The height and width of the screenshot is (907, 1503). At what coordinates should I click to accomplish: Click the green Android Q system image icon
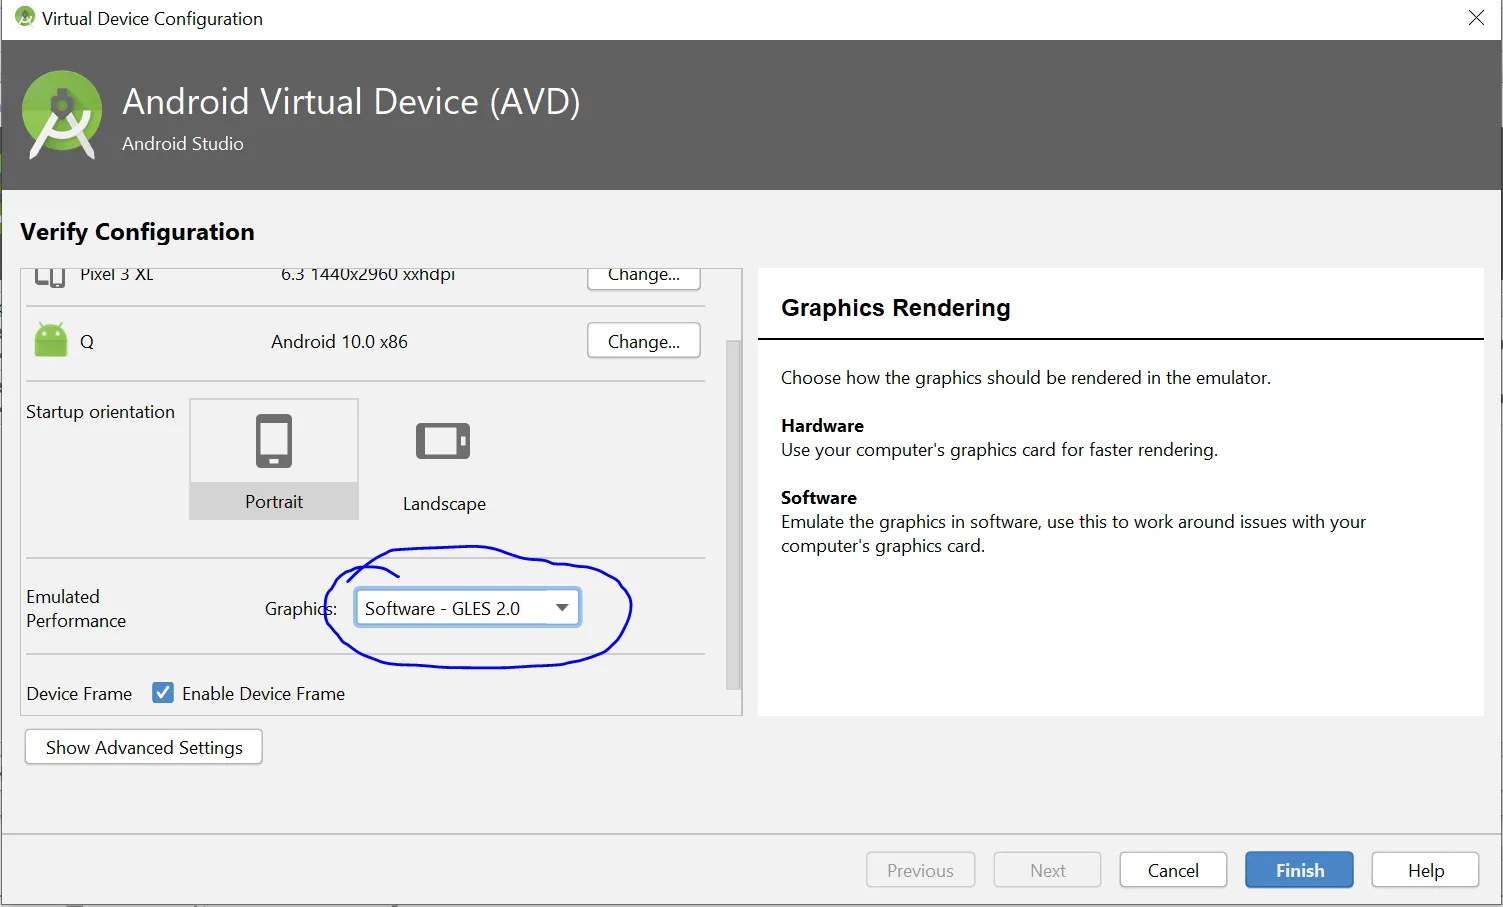51,340
